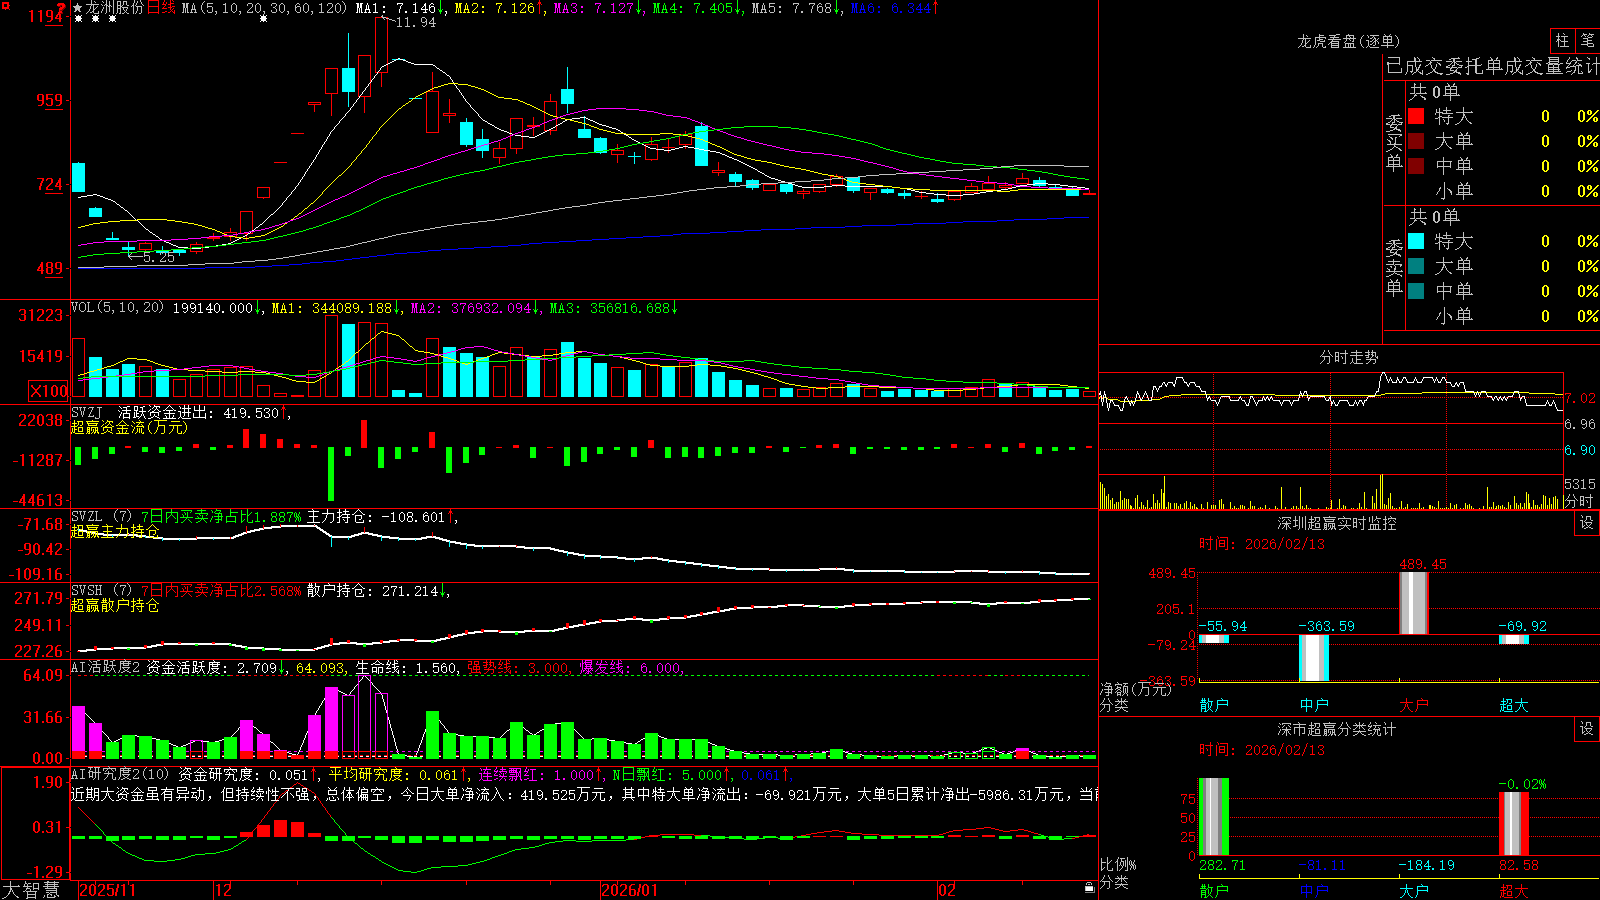Click the 5.25 low price annotation
This screenshot has width=1600, height=900.
[158, 257]
